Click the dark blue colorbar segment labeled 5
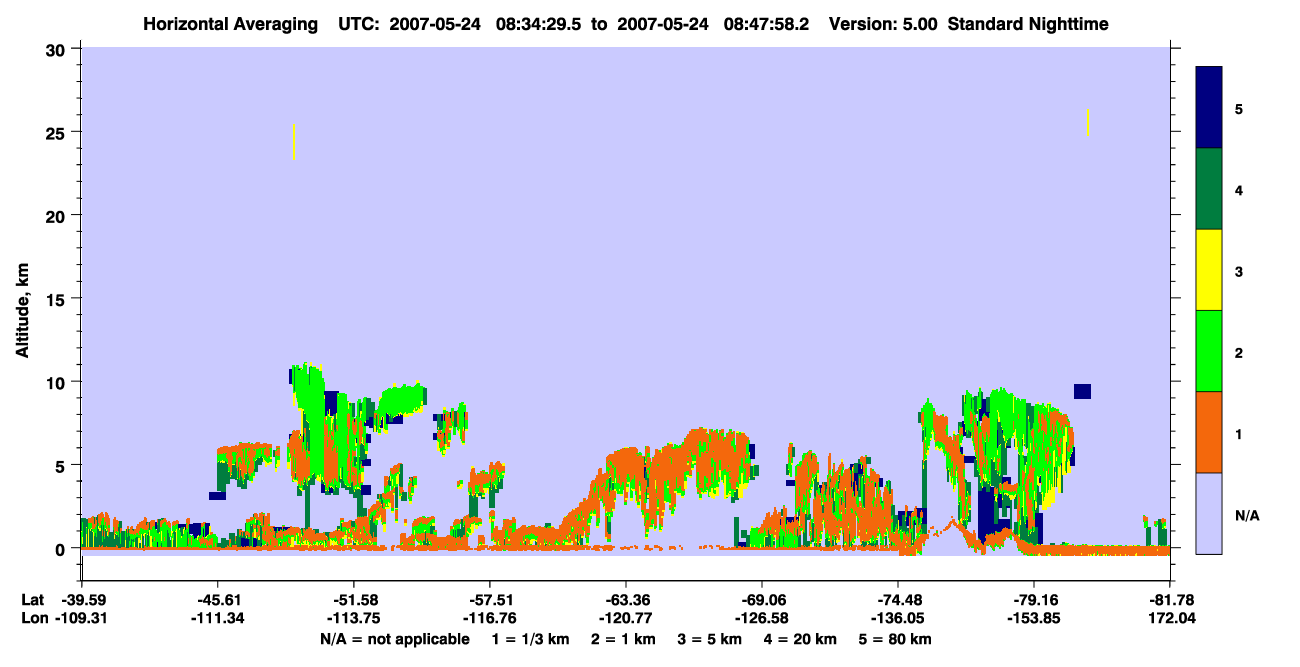Screen dimensions: 1300x667 pos(1208,108)
